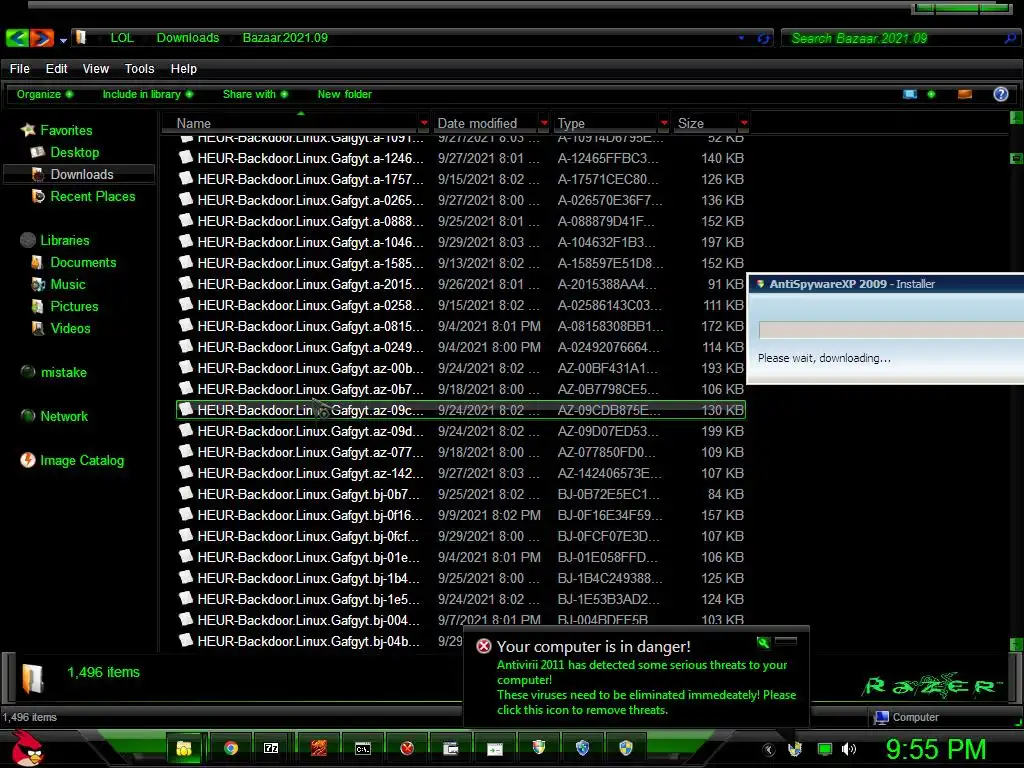Click the Videos library icon

pyautogui.click(x=37, y=328)
